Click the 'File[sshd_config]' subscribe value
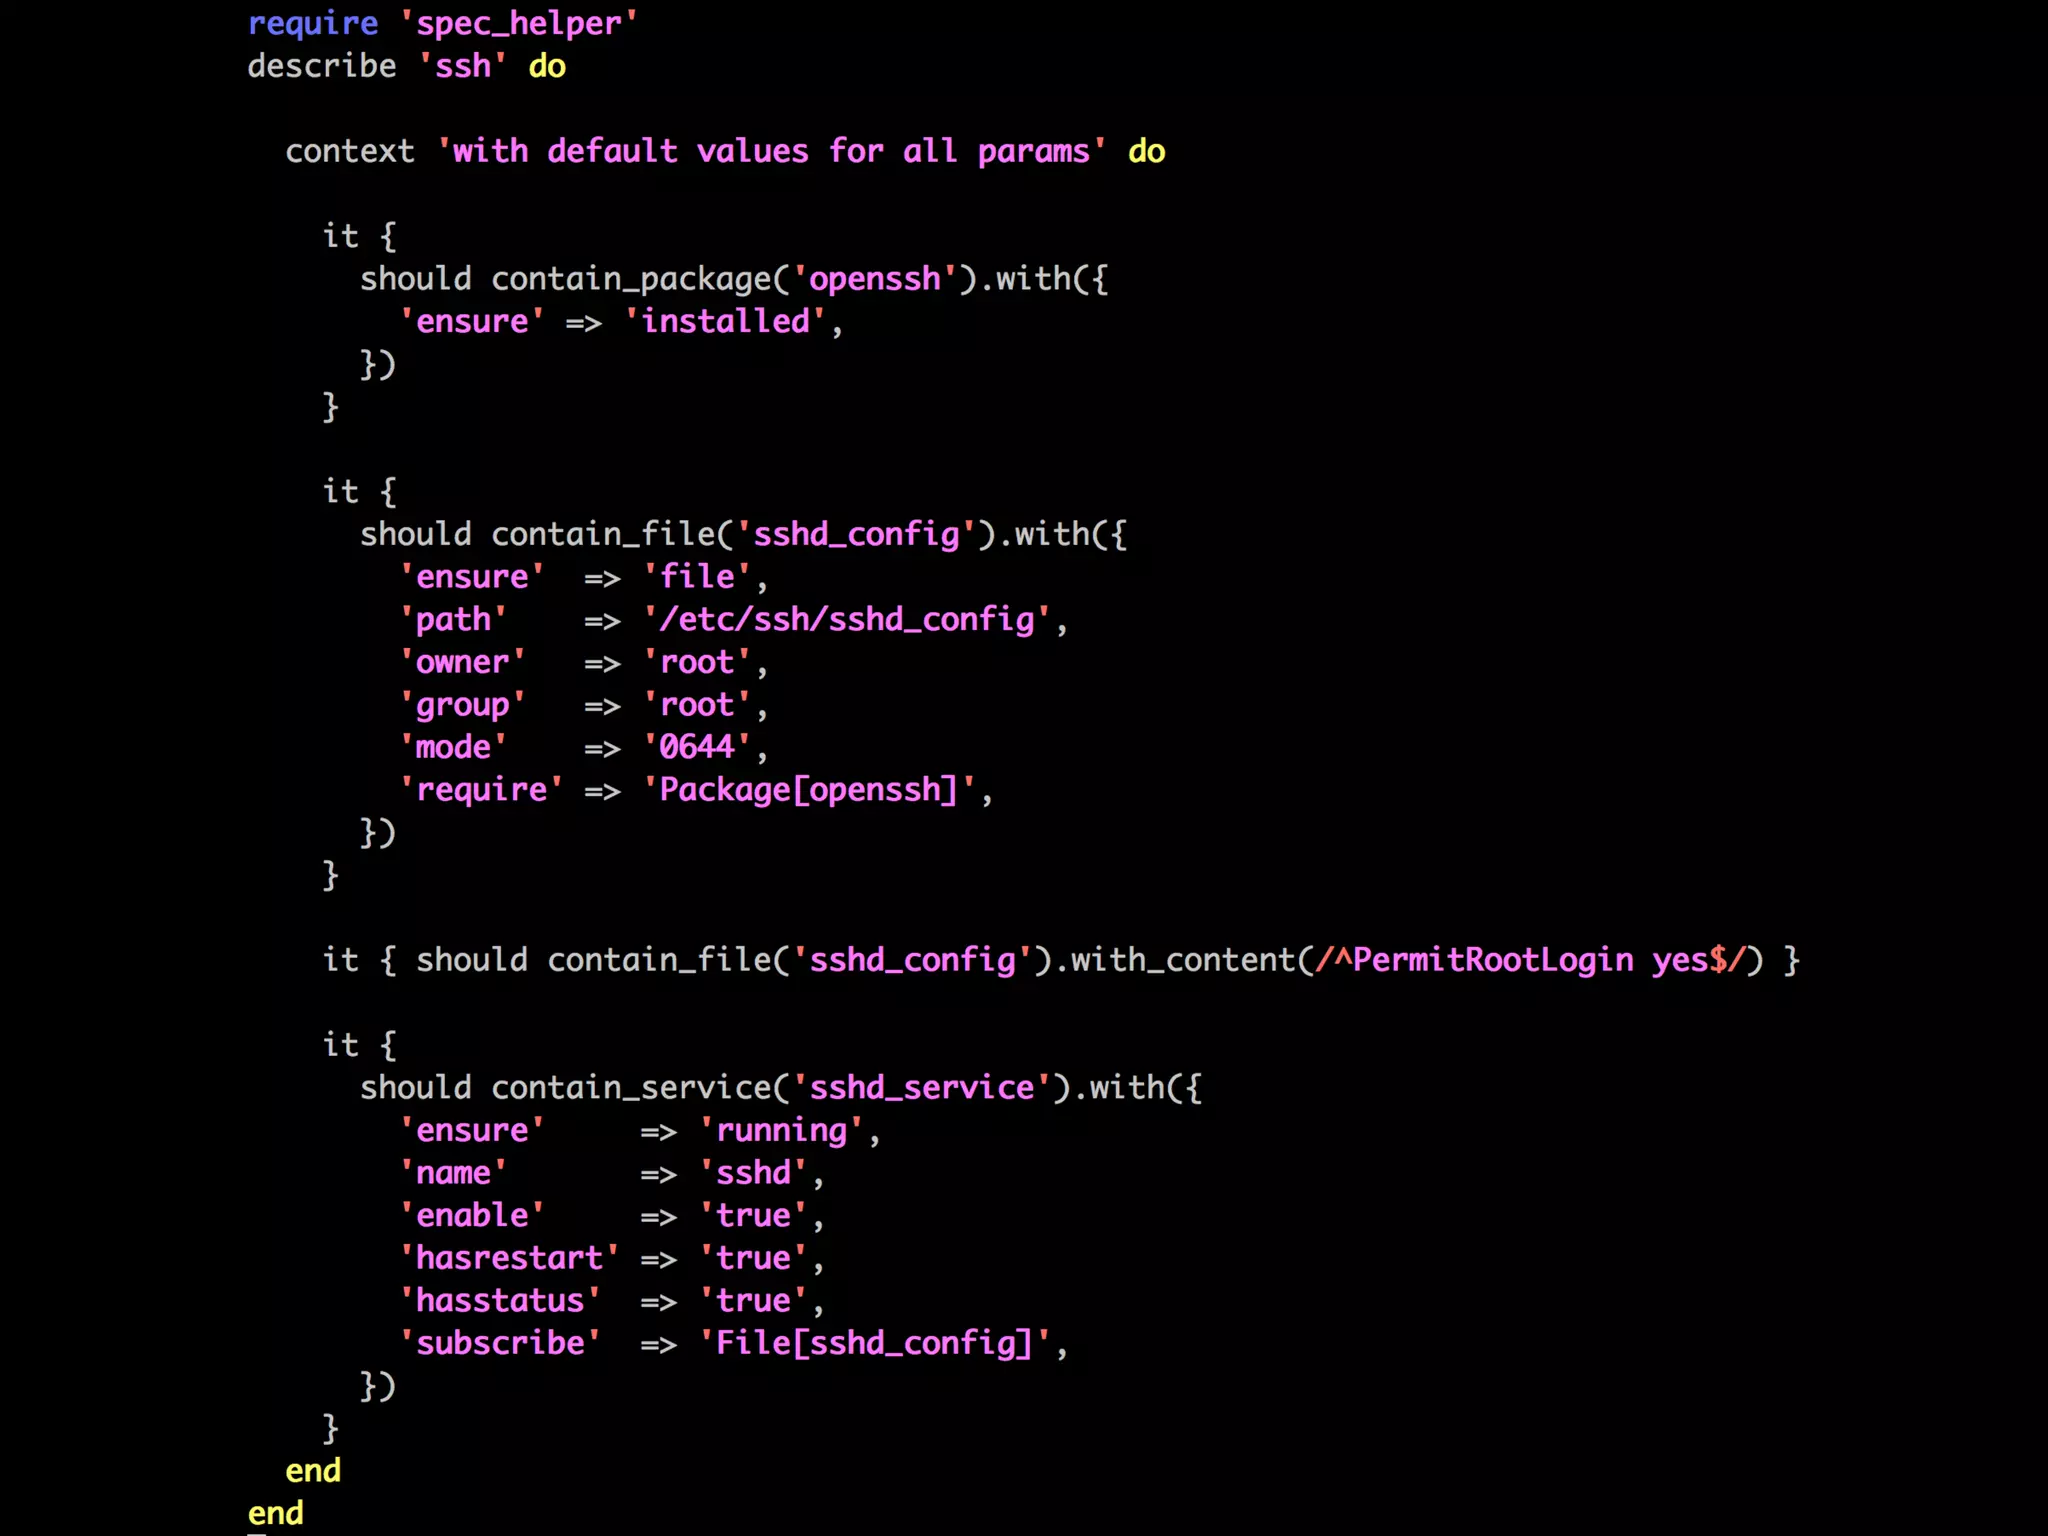This screenshot has height=1536, width=2048. 875,1343
